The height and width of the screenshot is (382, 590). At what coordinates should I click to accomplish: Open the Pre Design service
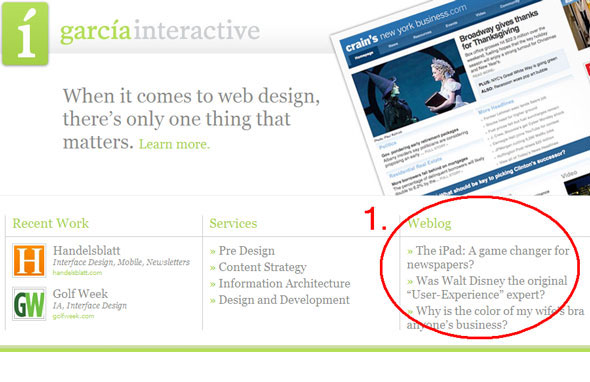[x=246, y=251]
